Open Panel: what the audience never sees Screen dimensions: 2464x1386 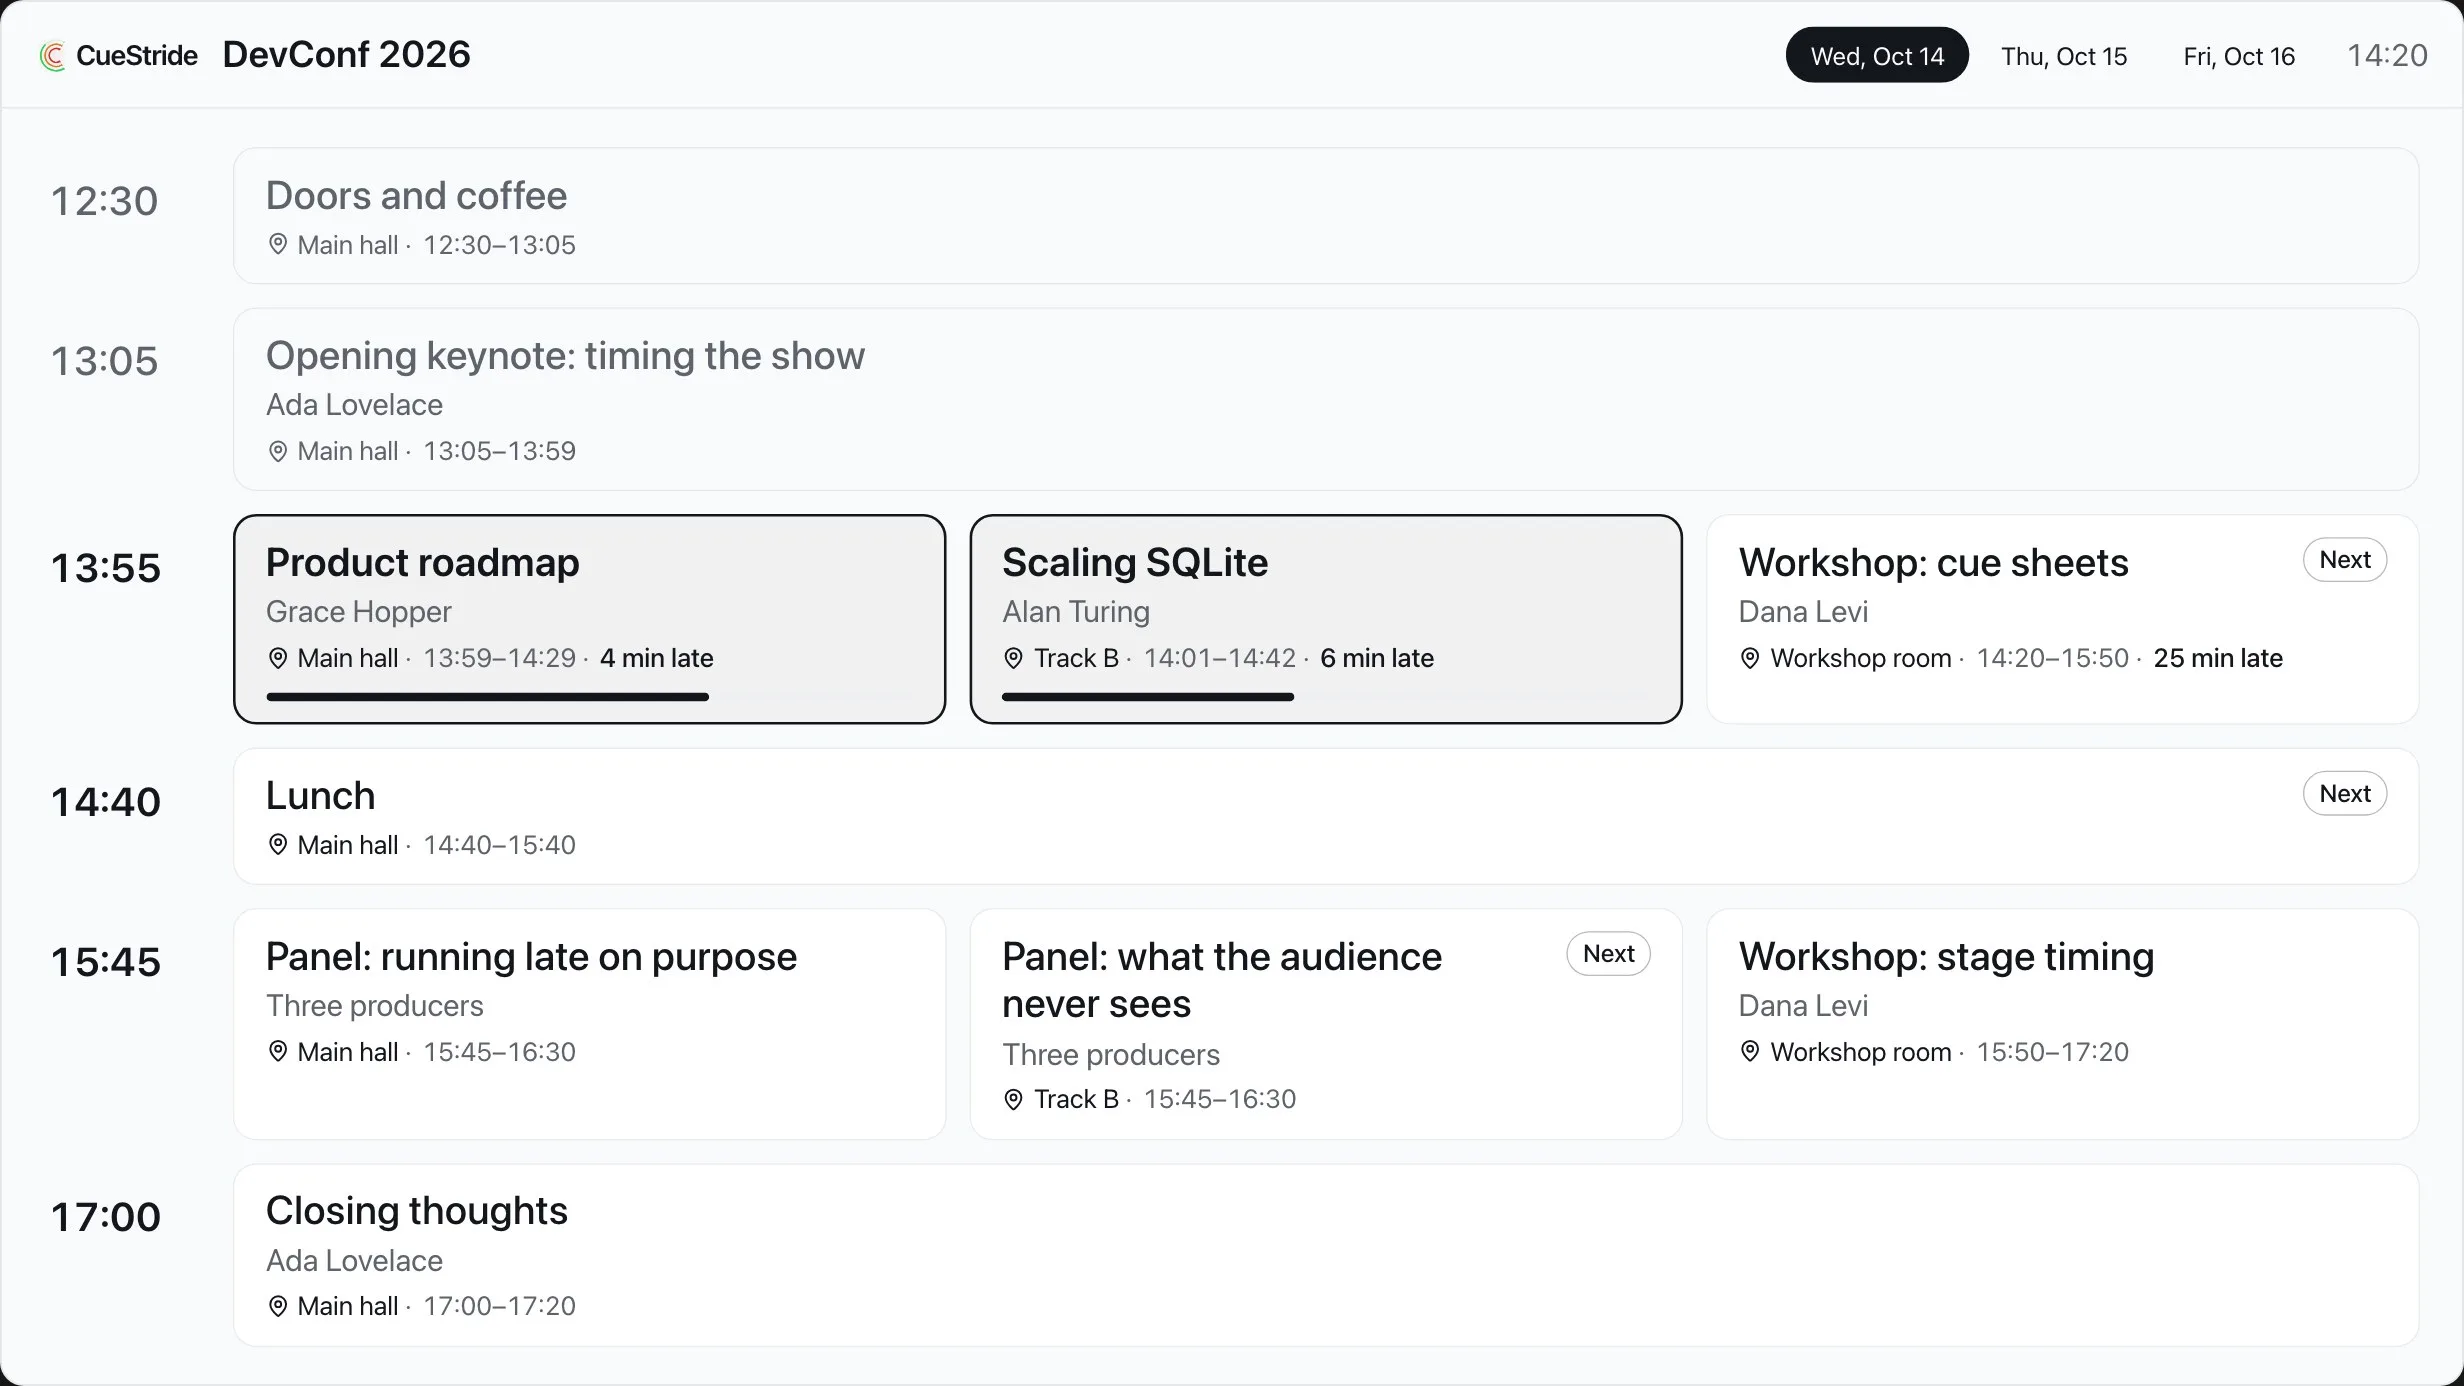click(x=1222, y=980)
